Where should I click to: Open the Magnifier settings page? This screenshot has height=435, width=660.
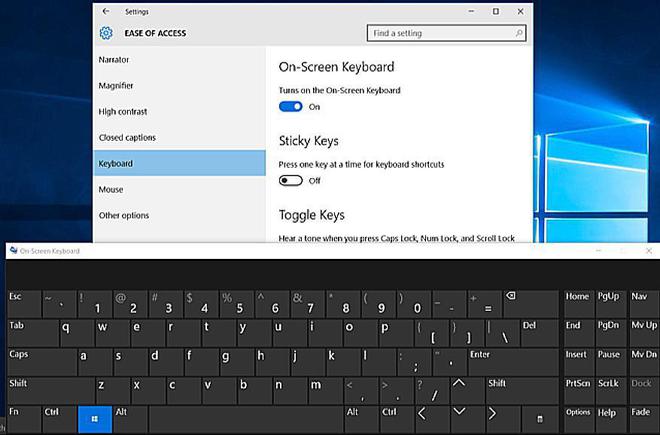(x=179, y=85)
